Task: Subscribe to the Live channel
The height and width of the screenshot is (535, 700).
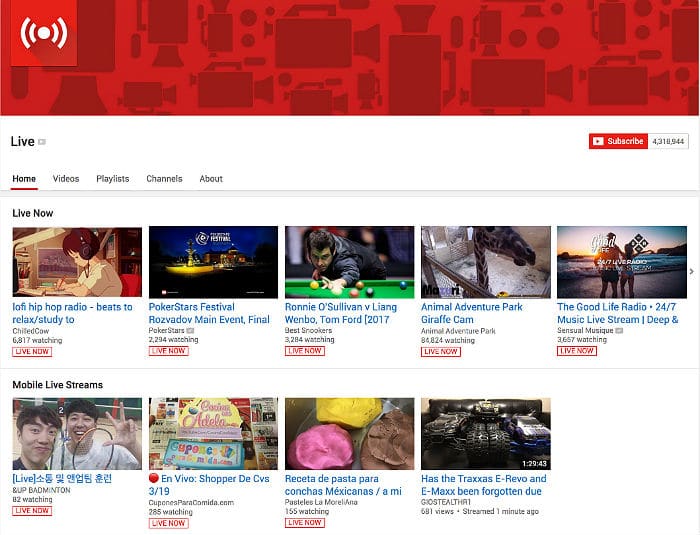Action: click(x=618, y=141)
